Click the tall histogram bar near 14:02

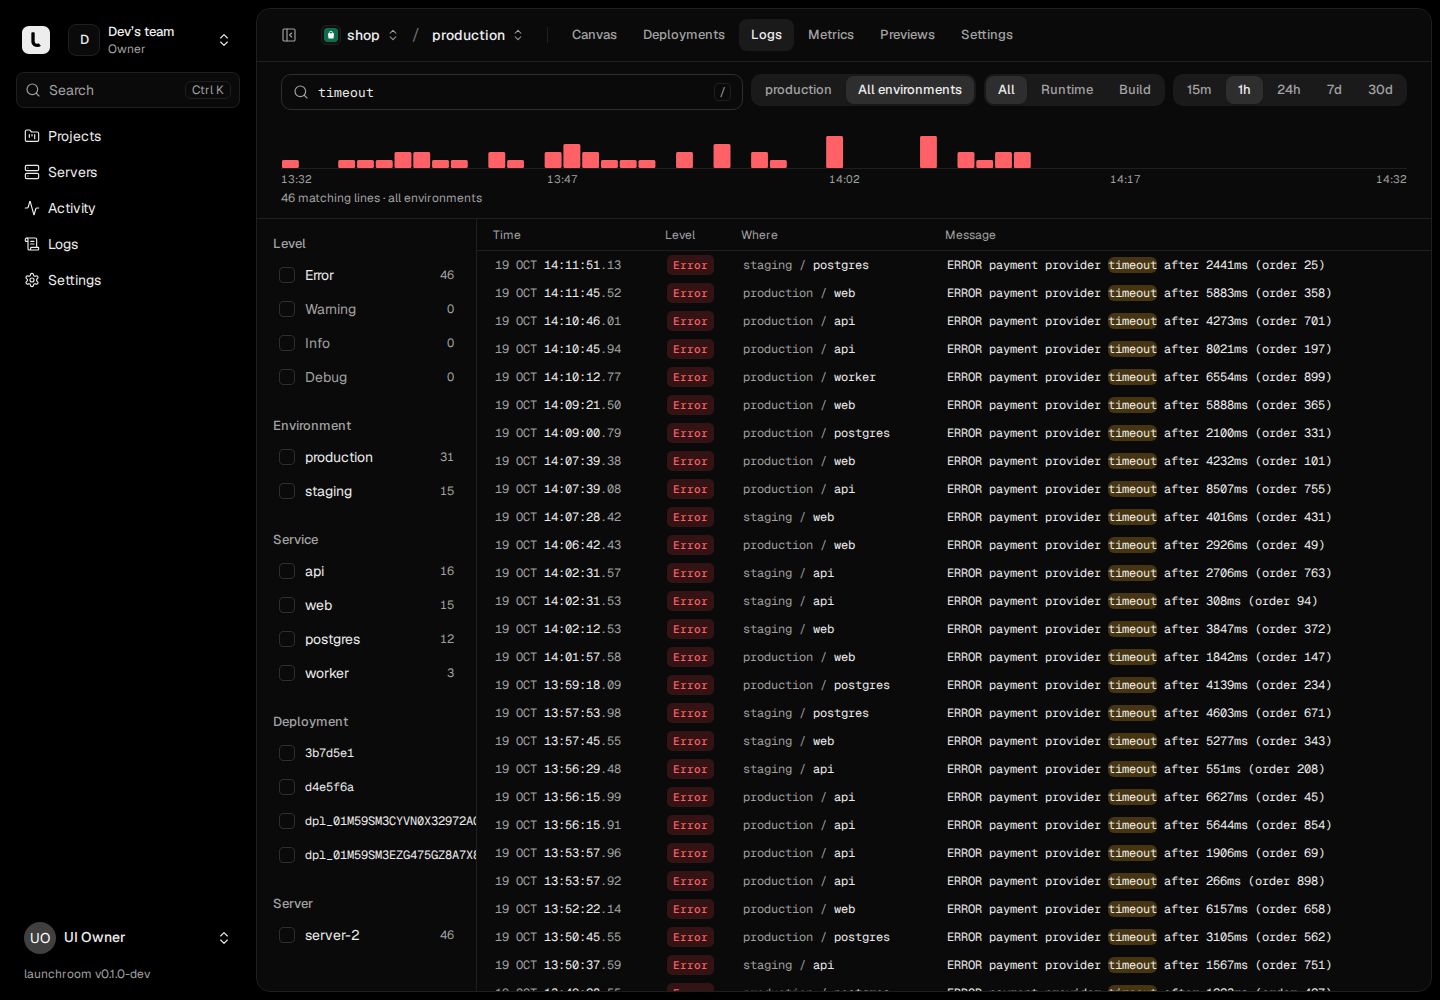834,152
